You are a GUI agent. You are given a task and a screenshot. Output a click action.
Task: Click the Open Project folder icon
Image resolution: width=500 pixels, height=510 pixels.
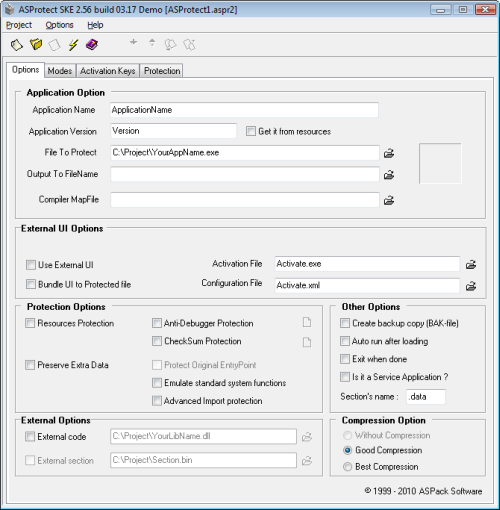[x=36, y=44]
